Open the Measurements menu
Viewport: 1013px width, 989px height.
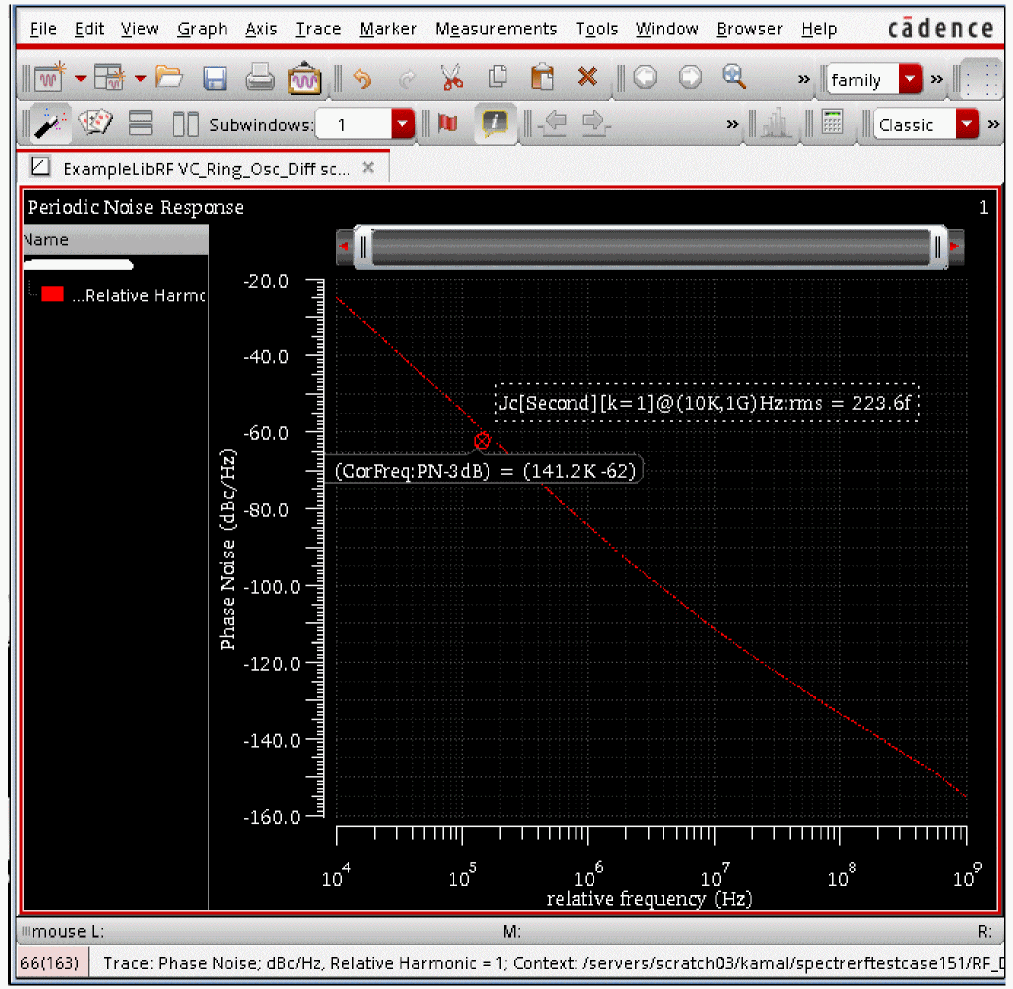tap(495, 29)
